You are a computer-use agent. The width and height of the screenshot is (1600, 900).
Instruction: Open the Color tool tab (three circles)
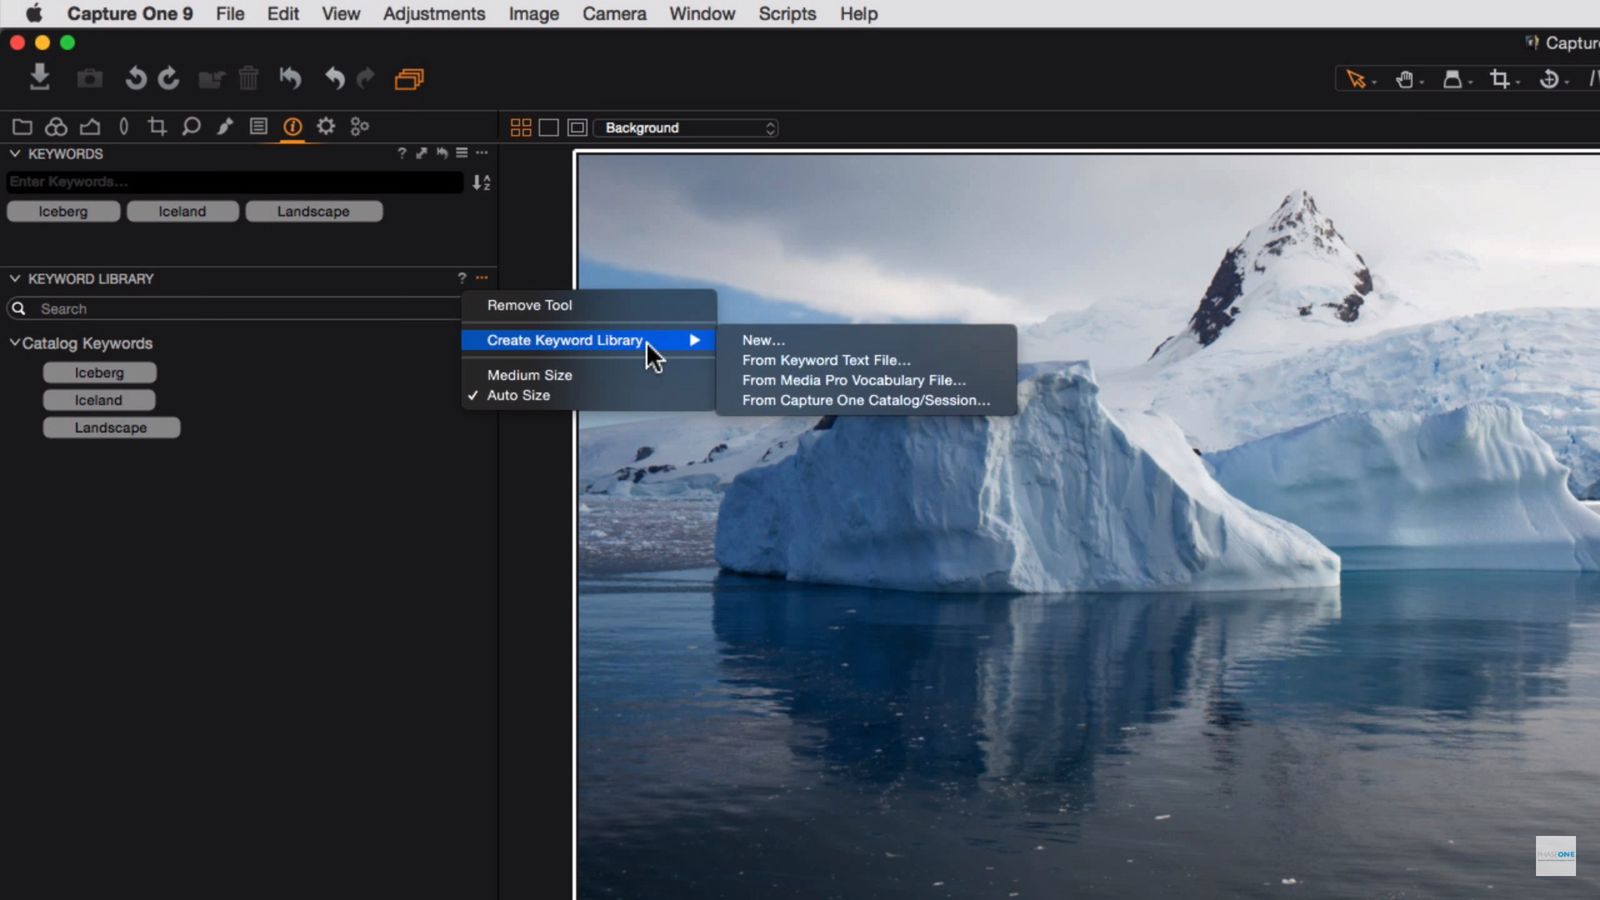click(56, 126)
